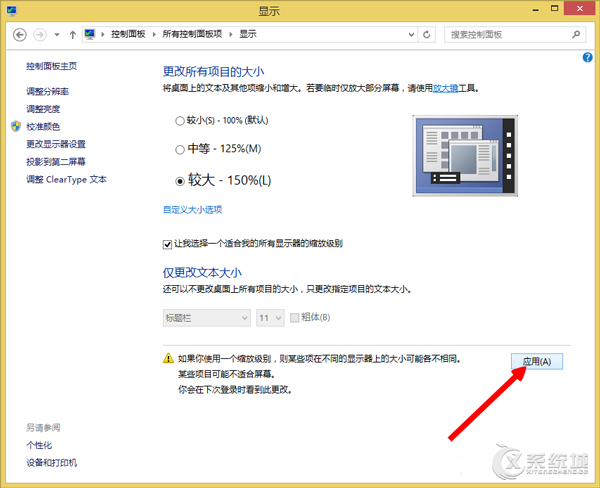Go to 控制面板主页
Image resolution: width=600 pixels, height=488 pixels.
pos(52,66)
